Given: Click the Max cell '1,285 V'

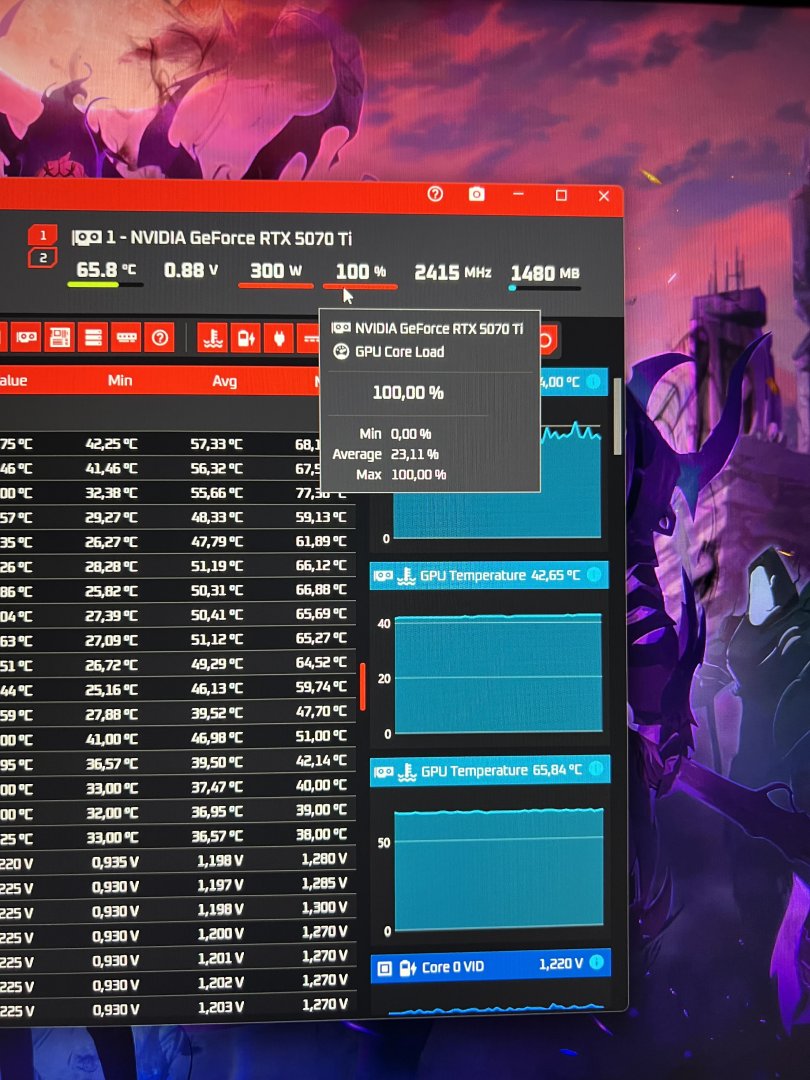Looking at the screenshot, I should (x=324, y=884).
